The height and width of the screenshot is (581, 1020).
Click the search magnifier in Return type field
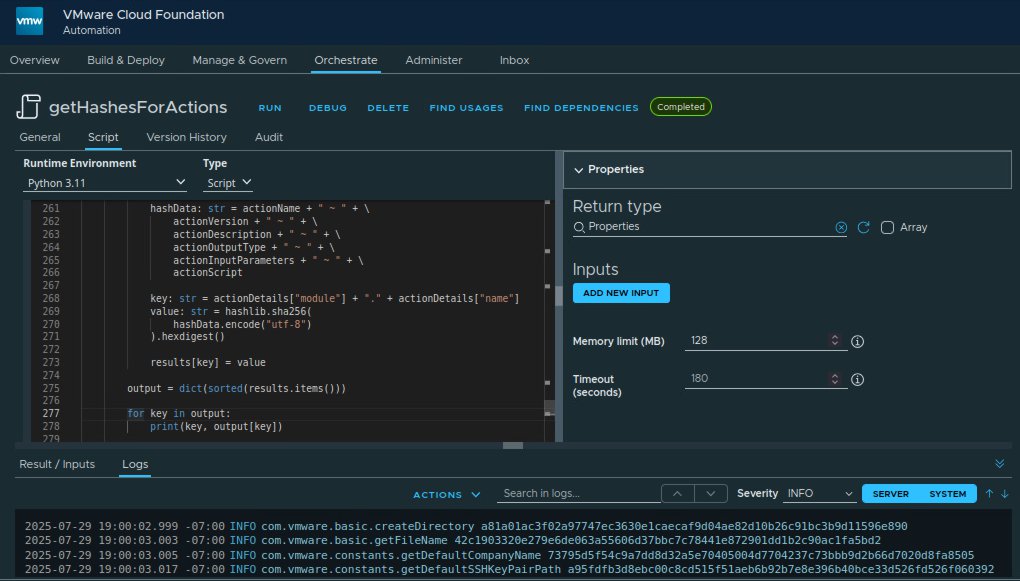(x=579, y=227)
